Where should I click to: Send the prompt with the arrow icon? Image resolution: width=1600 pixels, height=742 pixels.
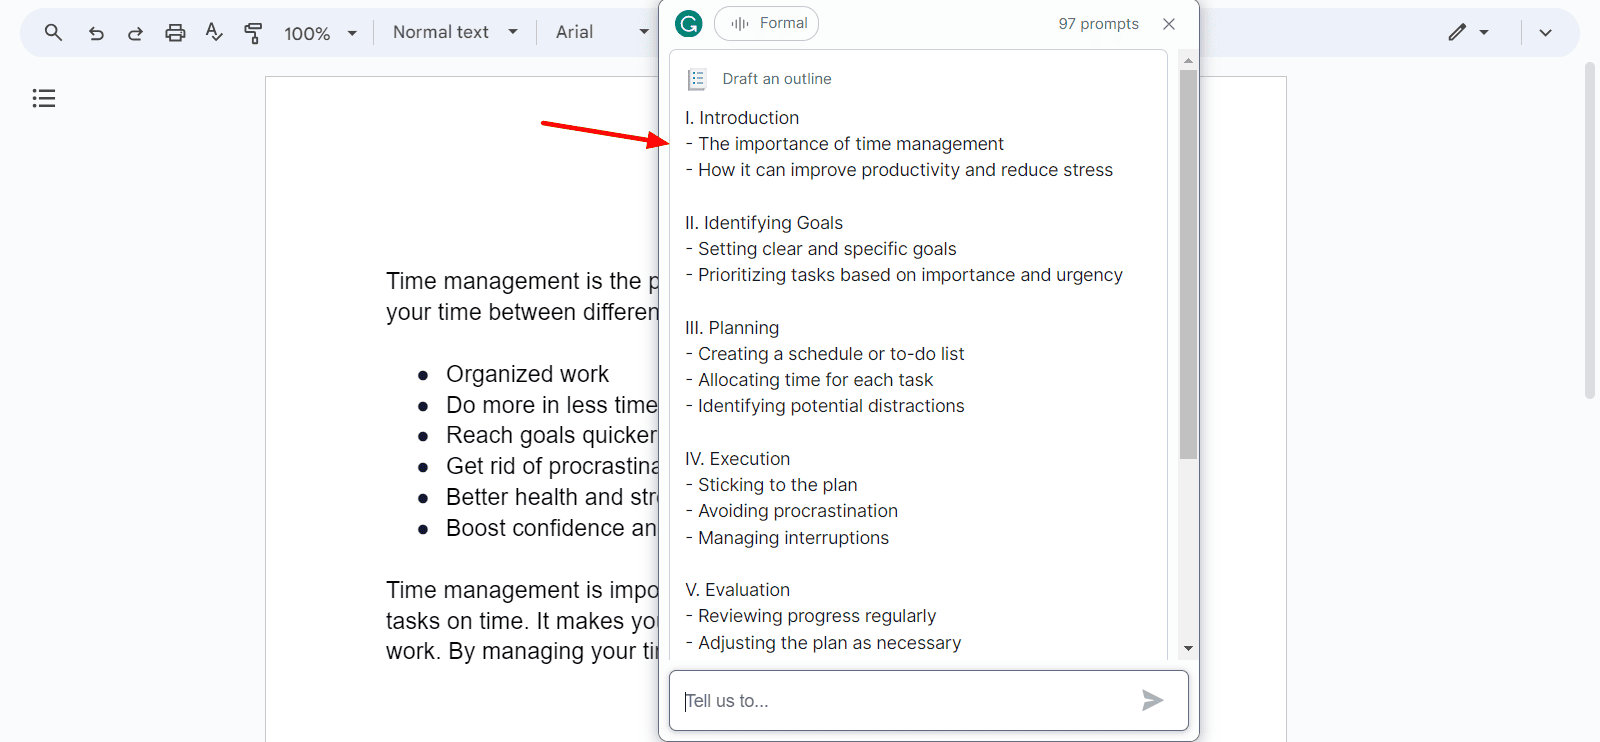pos(1152,700)
